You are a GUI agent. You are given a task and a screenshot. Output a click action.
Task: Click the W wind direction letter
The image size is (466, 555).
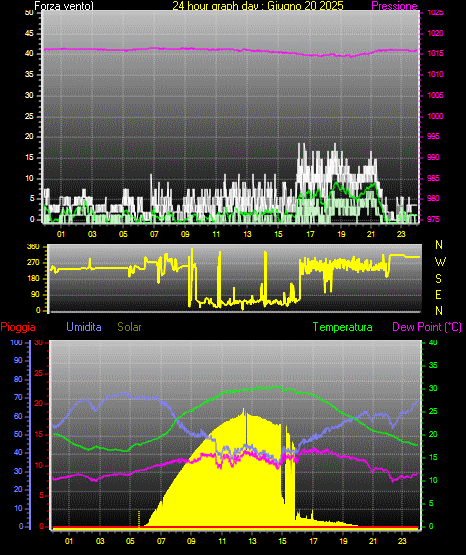[440, 262]
